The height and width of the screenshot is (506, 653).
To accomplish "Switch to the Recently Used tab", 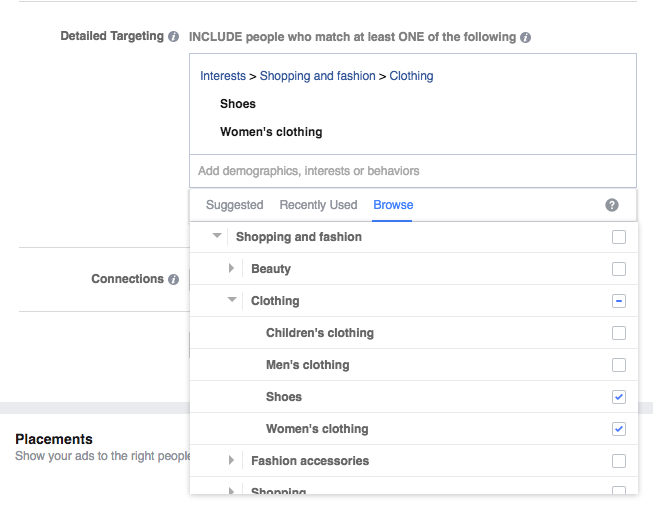I will pyautogui.click(x=318, y=205).
